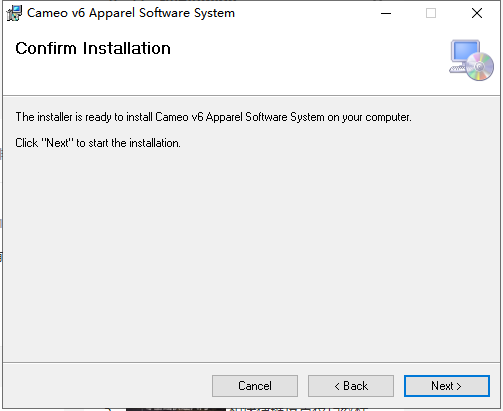Close the installer with the X
This screenshot has width=503, height=411.
tap(477, 13)
